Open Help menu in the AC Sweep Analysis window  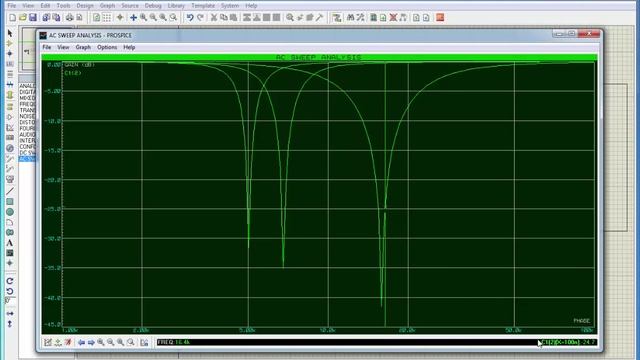[x=129, y=47]
